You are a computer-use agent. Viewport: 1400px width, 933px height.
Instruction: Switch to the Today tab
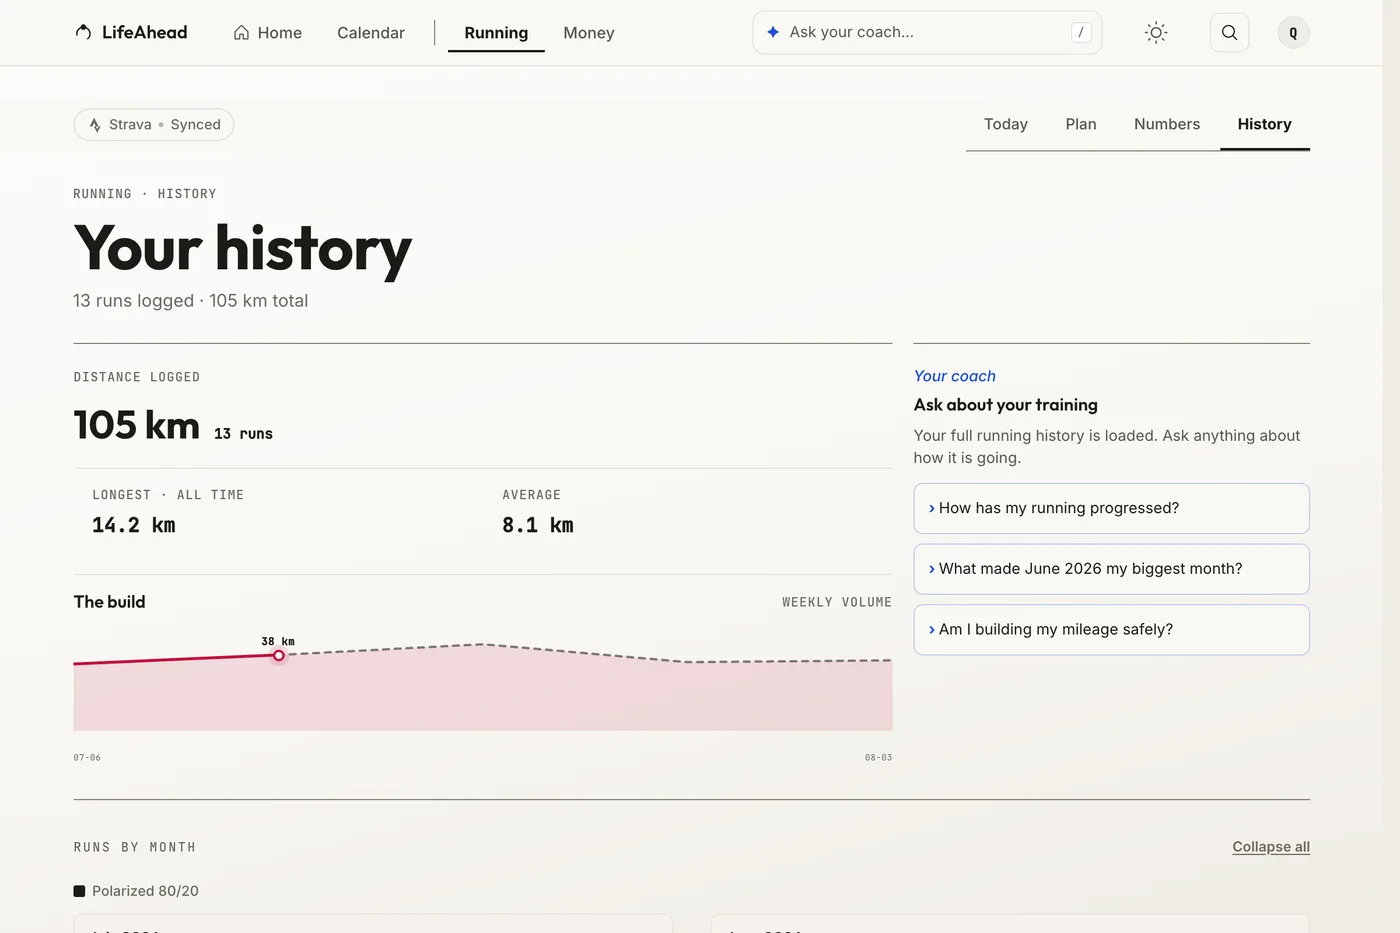(1005, 124)
